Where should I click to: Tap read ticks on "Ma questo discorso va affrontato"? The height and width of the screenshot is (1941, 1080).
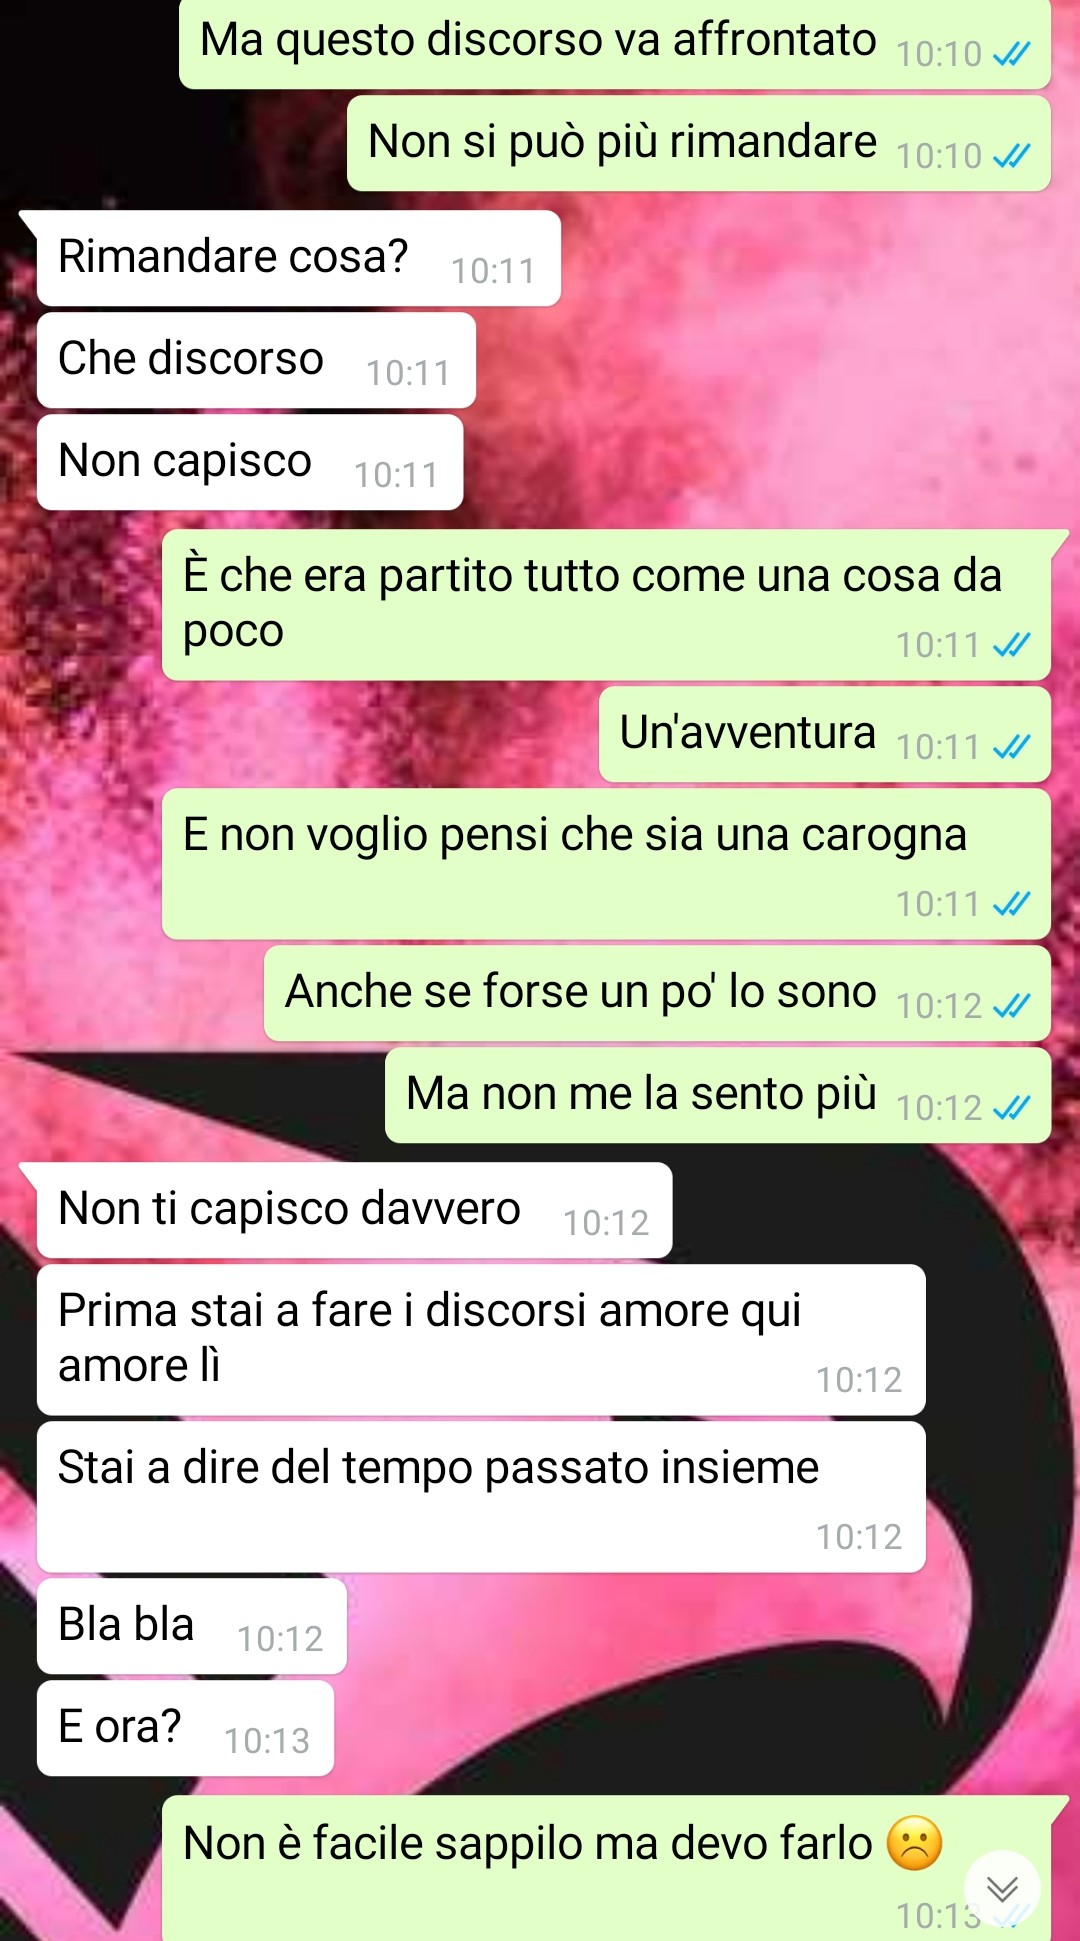(1011, 54)
